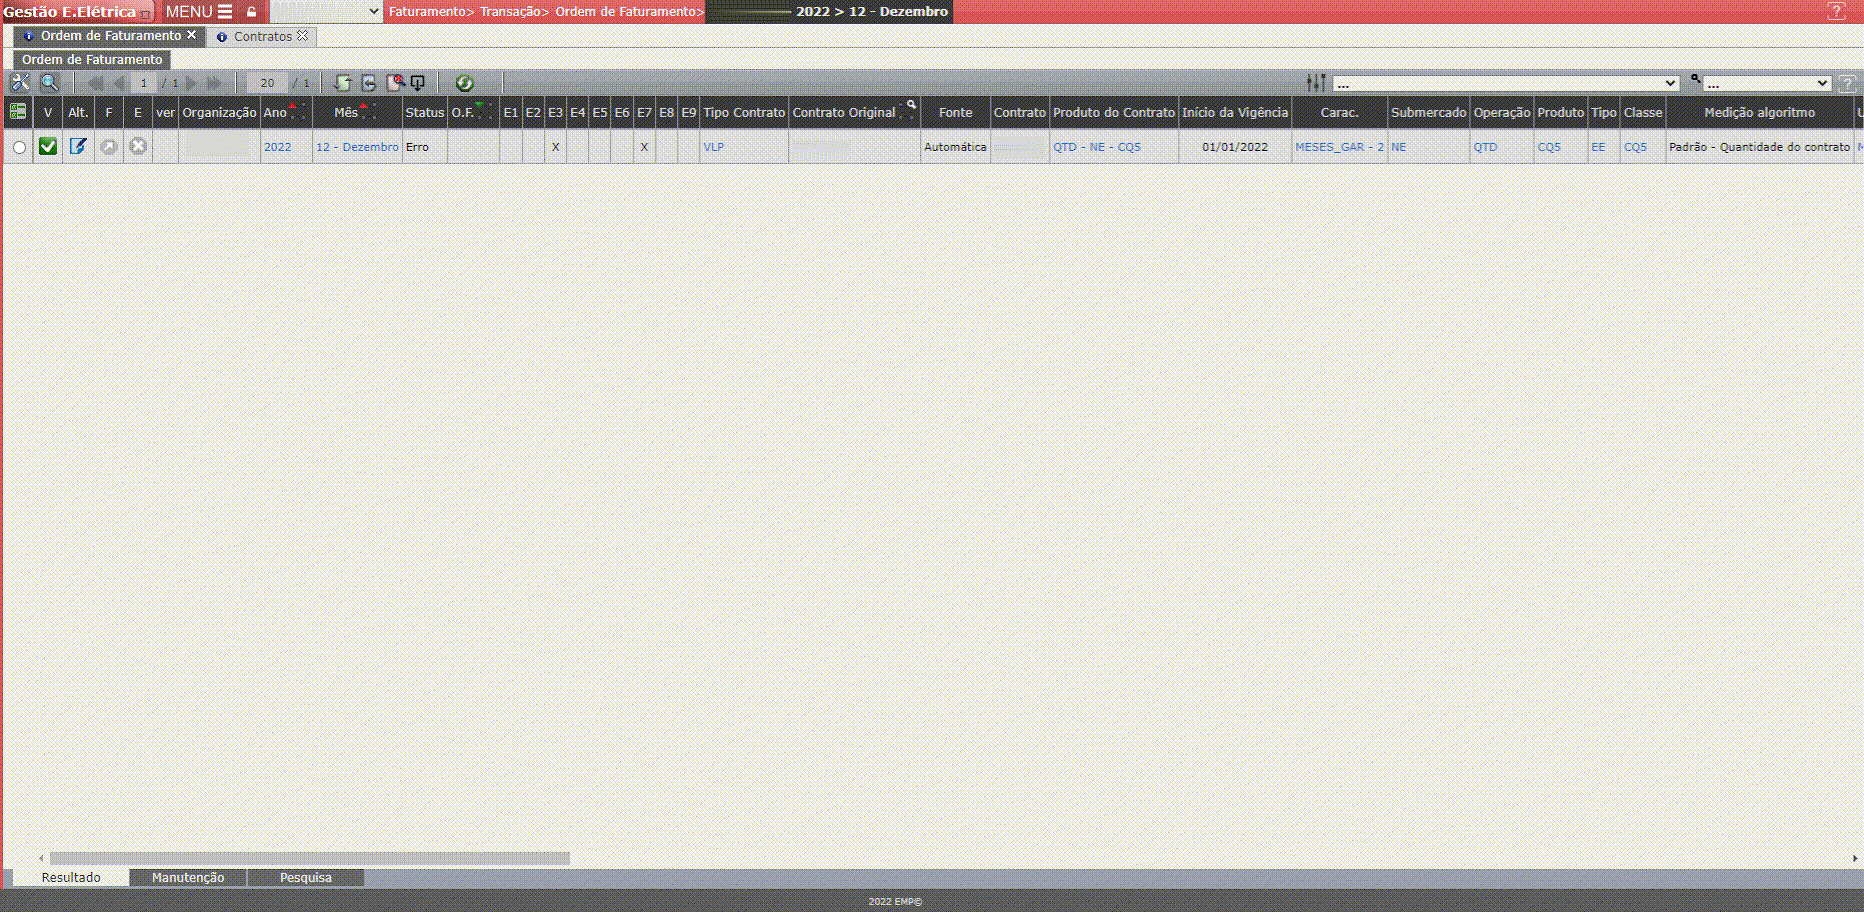Click the MESES_GAR - 2 link

[1339, 147]
